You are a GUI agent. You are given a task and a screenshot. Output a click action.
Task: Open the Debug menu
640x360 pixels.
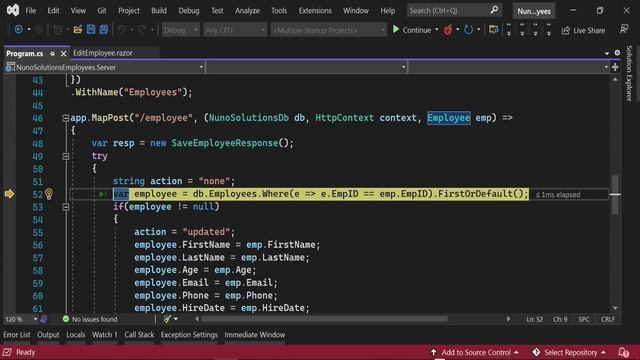click(x=189, y=11)
